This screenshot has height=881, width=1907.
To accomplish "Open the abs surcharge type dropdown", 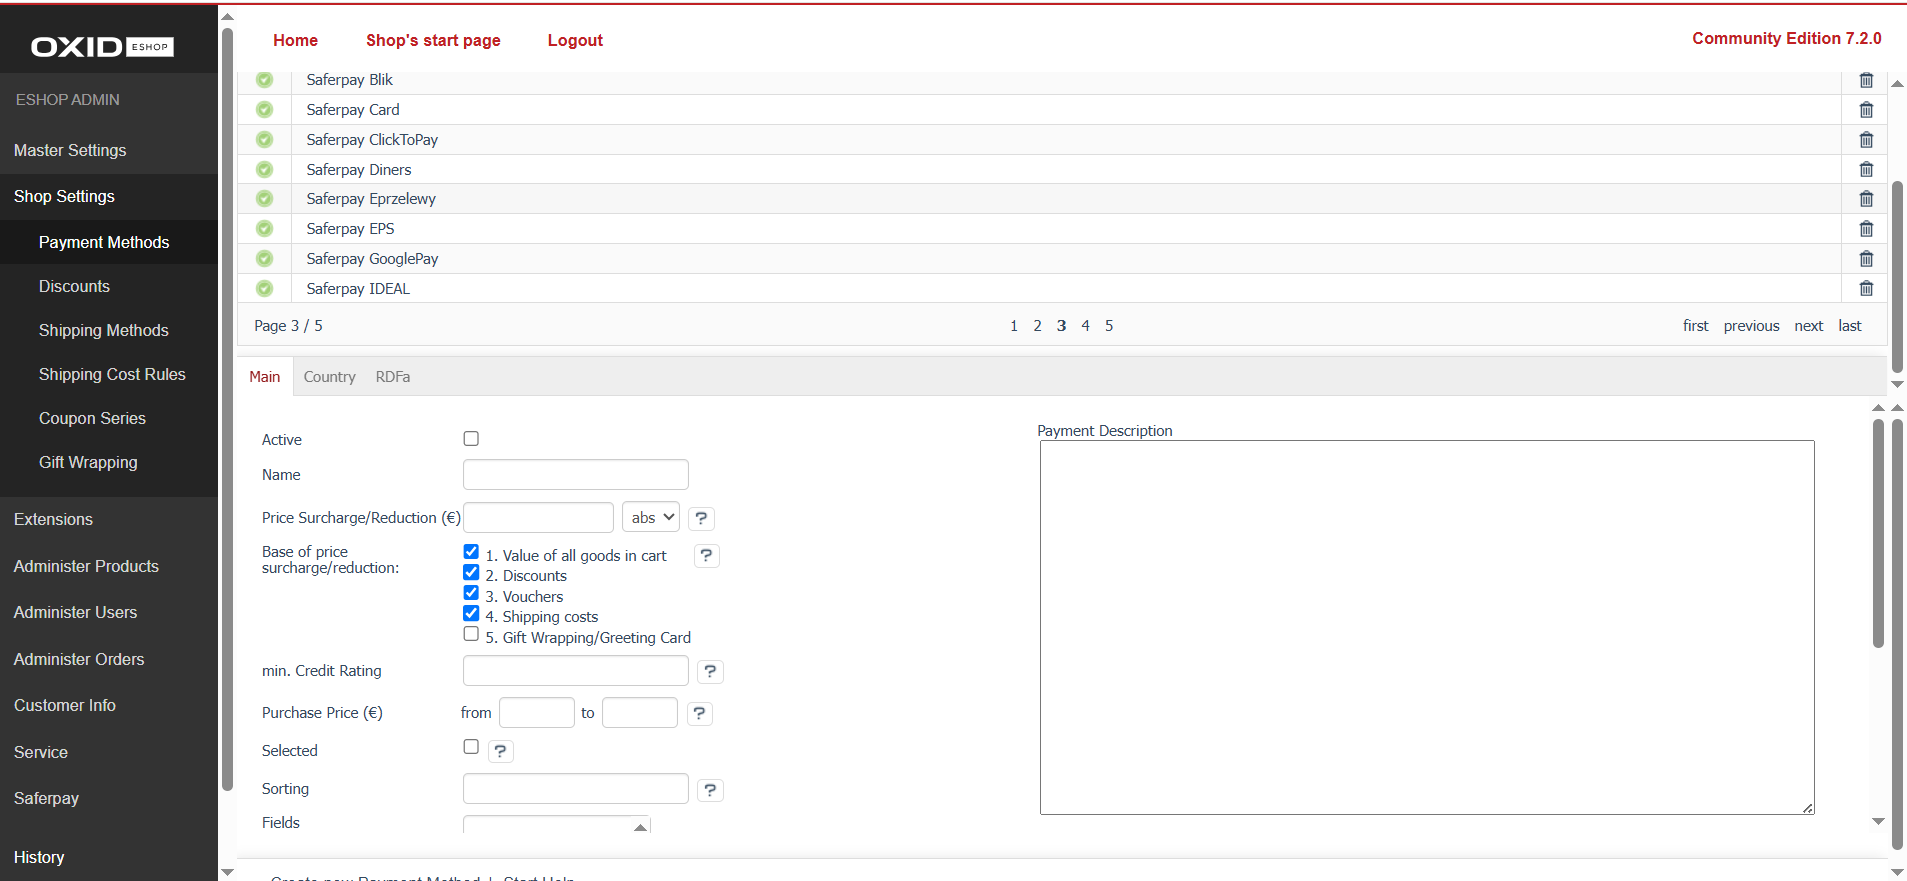I will coord(651,517).
